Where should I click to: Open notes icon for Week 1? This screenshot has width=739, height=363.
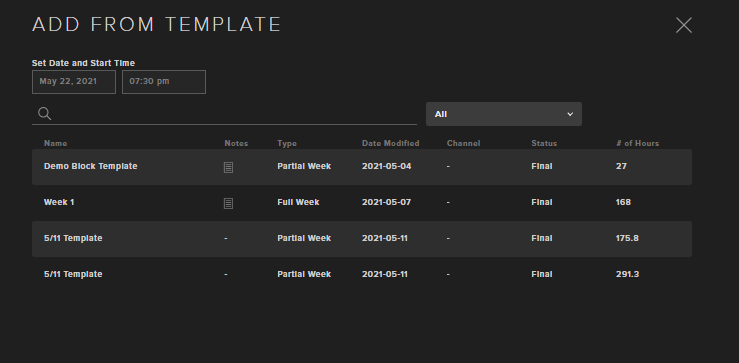[228, 203]
